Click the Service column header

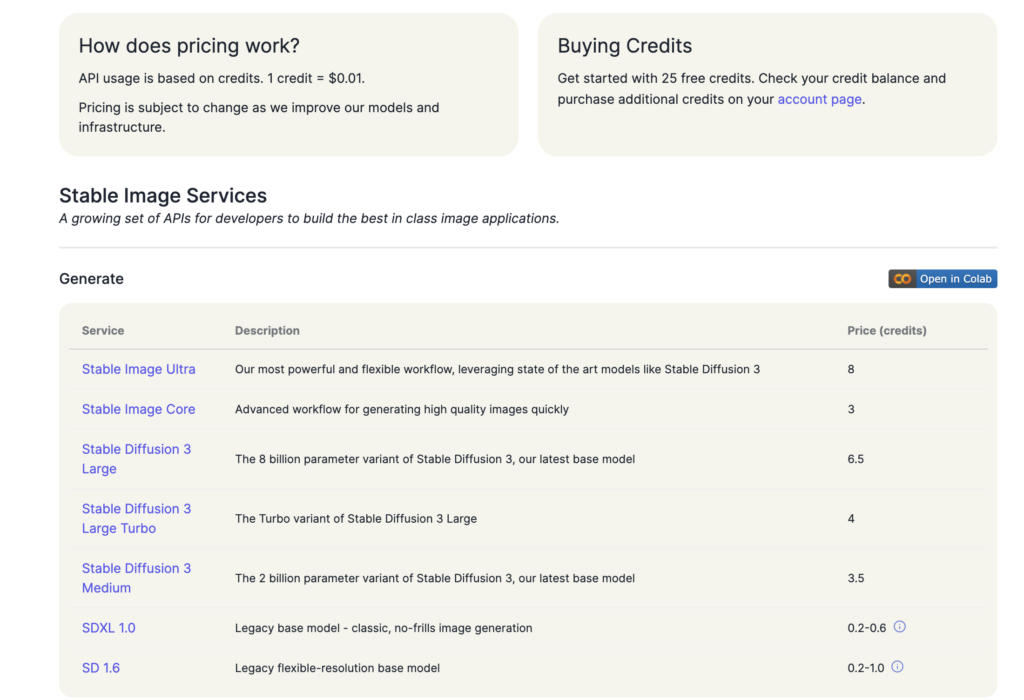(103, 330)
